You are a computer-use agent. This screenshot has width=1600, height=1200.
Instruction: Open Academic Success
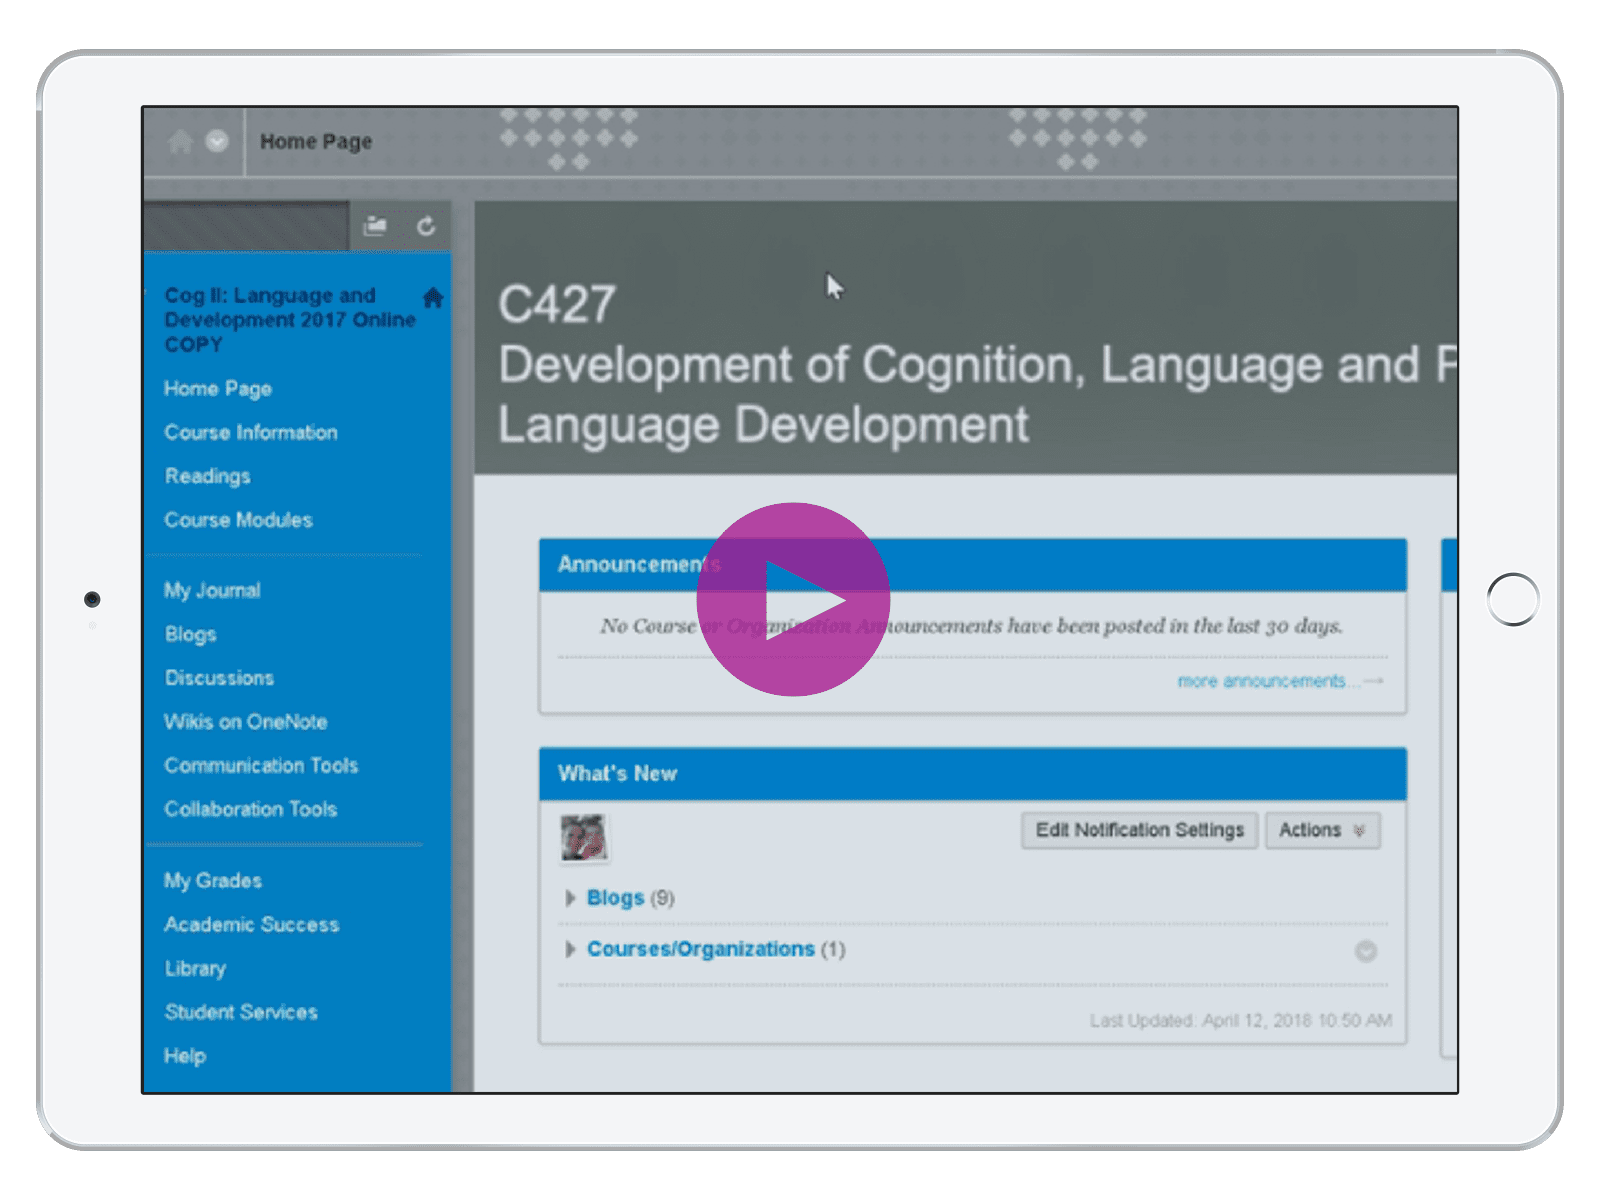[x=252, y=924]
